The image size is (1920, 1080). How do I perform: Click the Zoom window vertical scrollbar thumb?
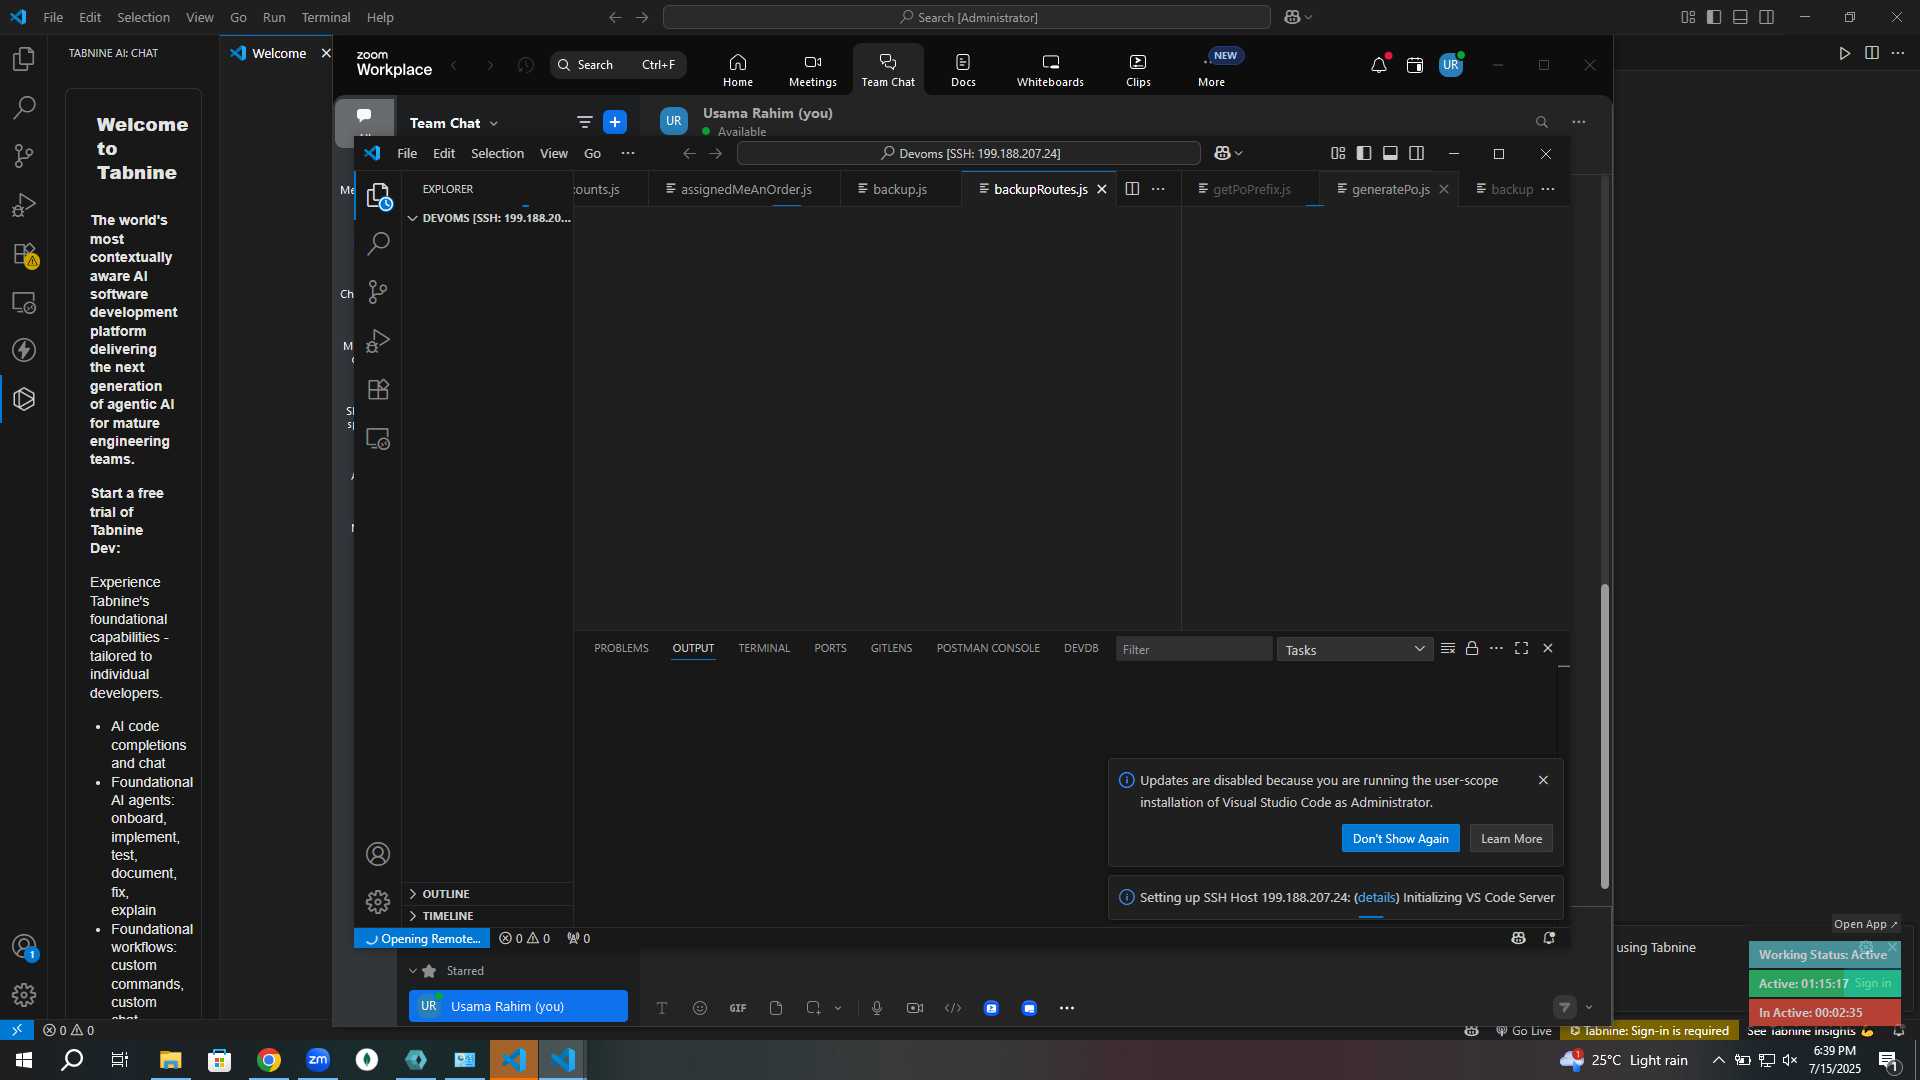coord(1605,736)
